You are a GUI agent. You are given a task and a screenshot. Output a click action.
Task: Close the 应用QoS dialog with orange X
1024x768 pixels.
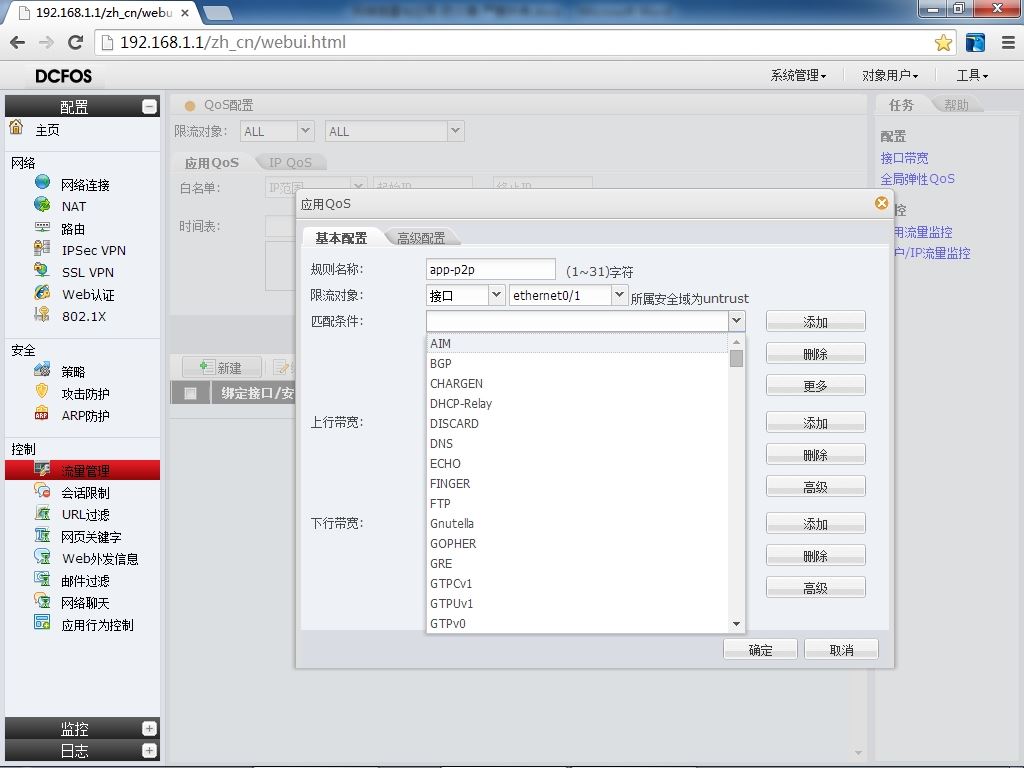tap(881, 203)
